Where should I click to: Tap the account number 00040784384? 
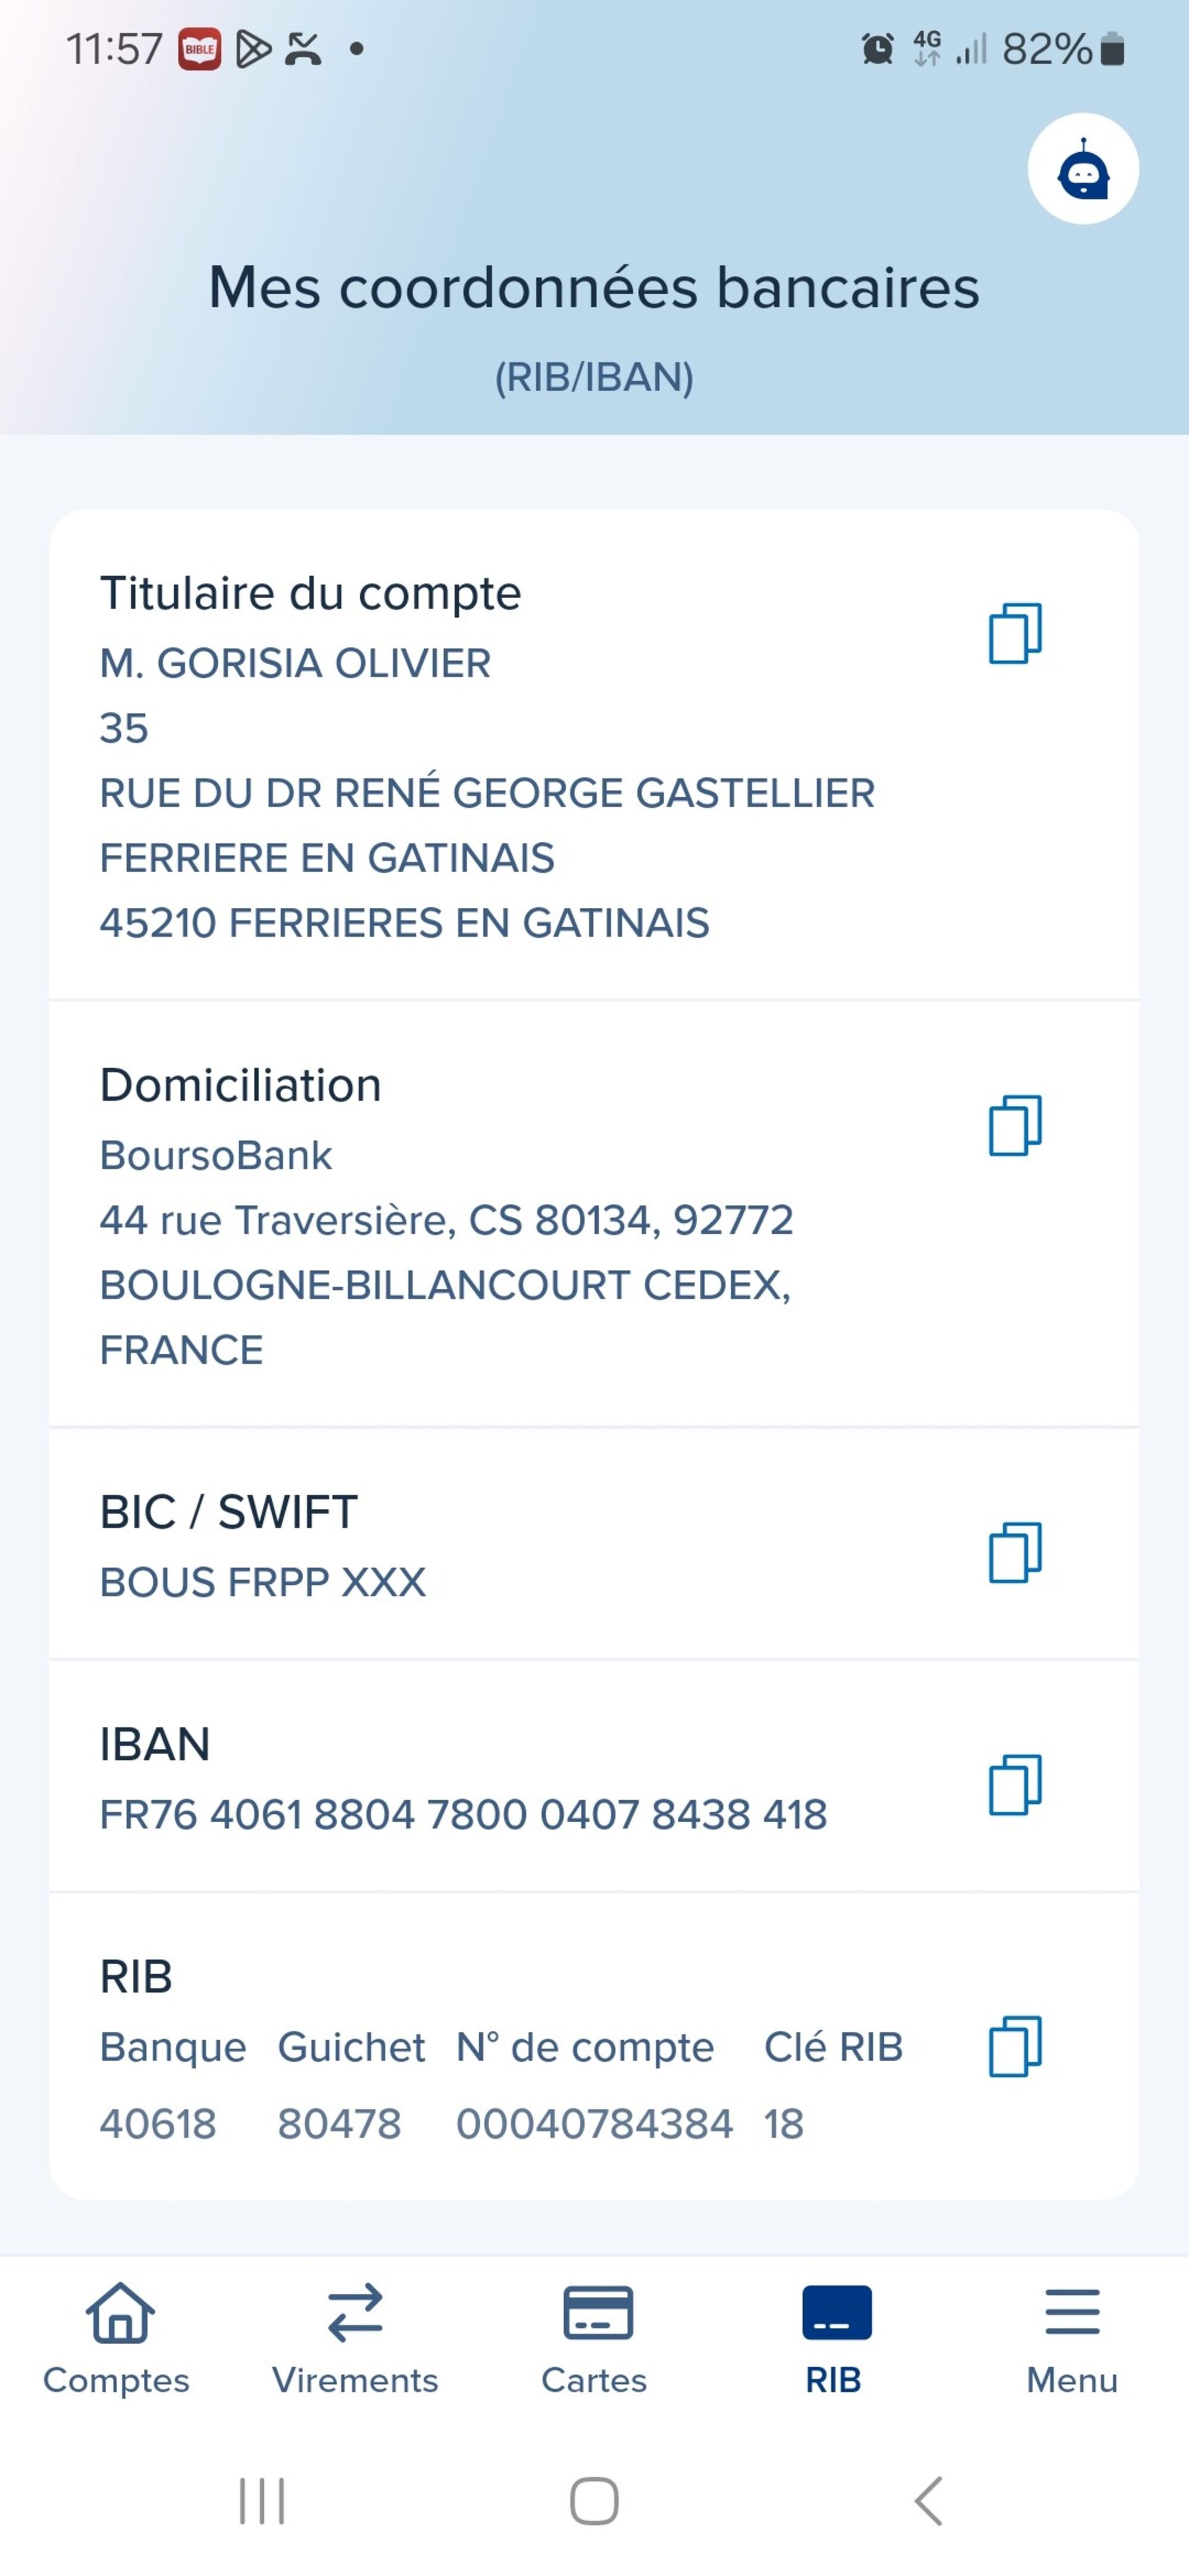(x=594, y=2123)
